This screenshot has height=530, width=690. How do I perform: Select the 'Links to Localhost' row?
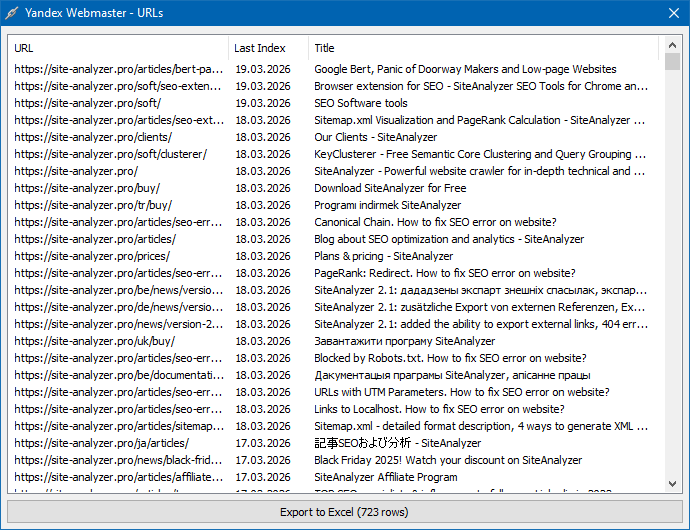(x=336, y=409)
